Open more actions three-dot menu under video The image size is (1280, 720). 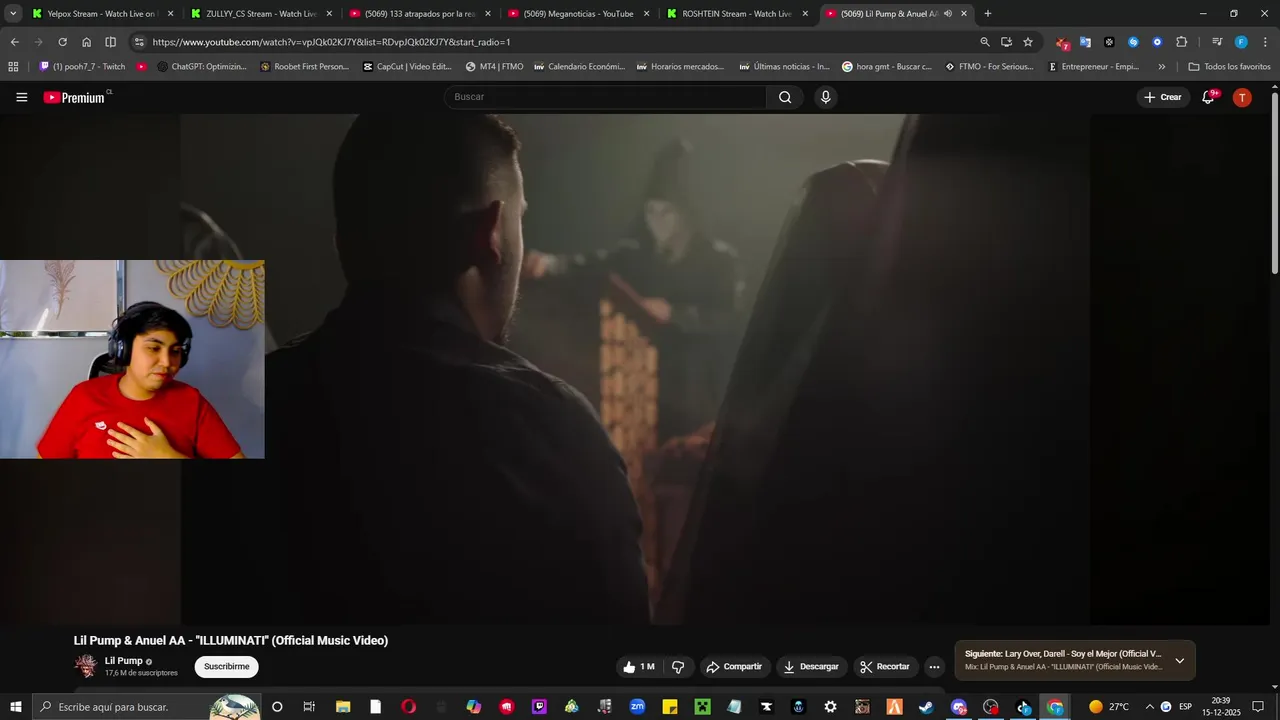934,667
